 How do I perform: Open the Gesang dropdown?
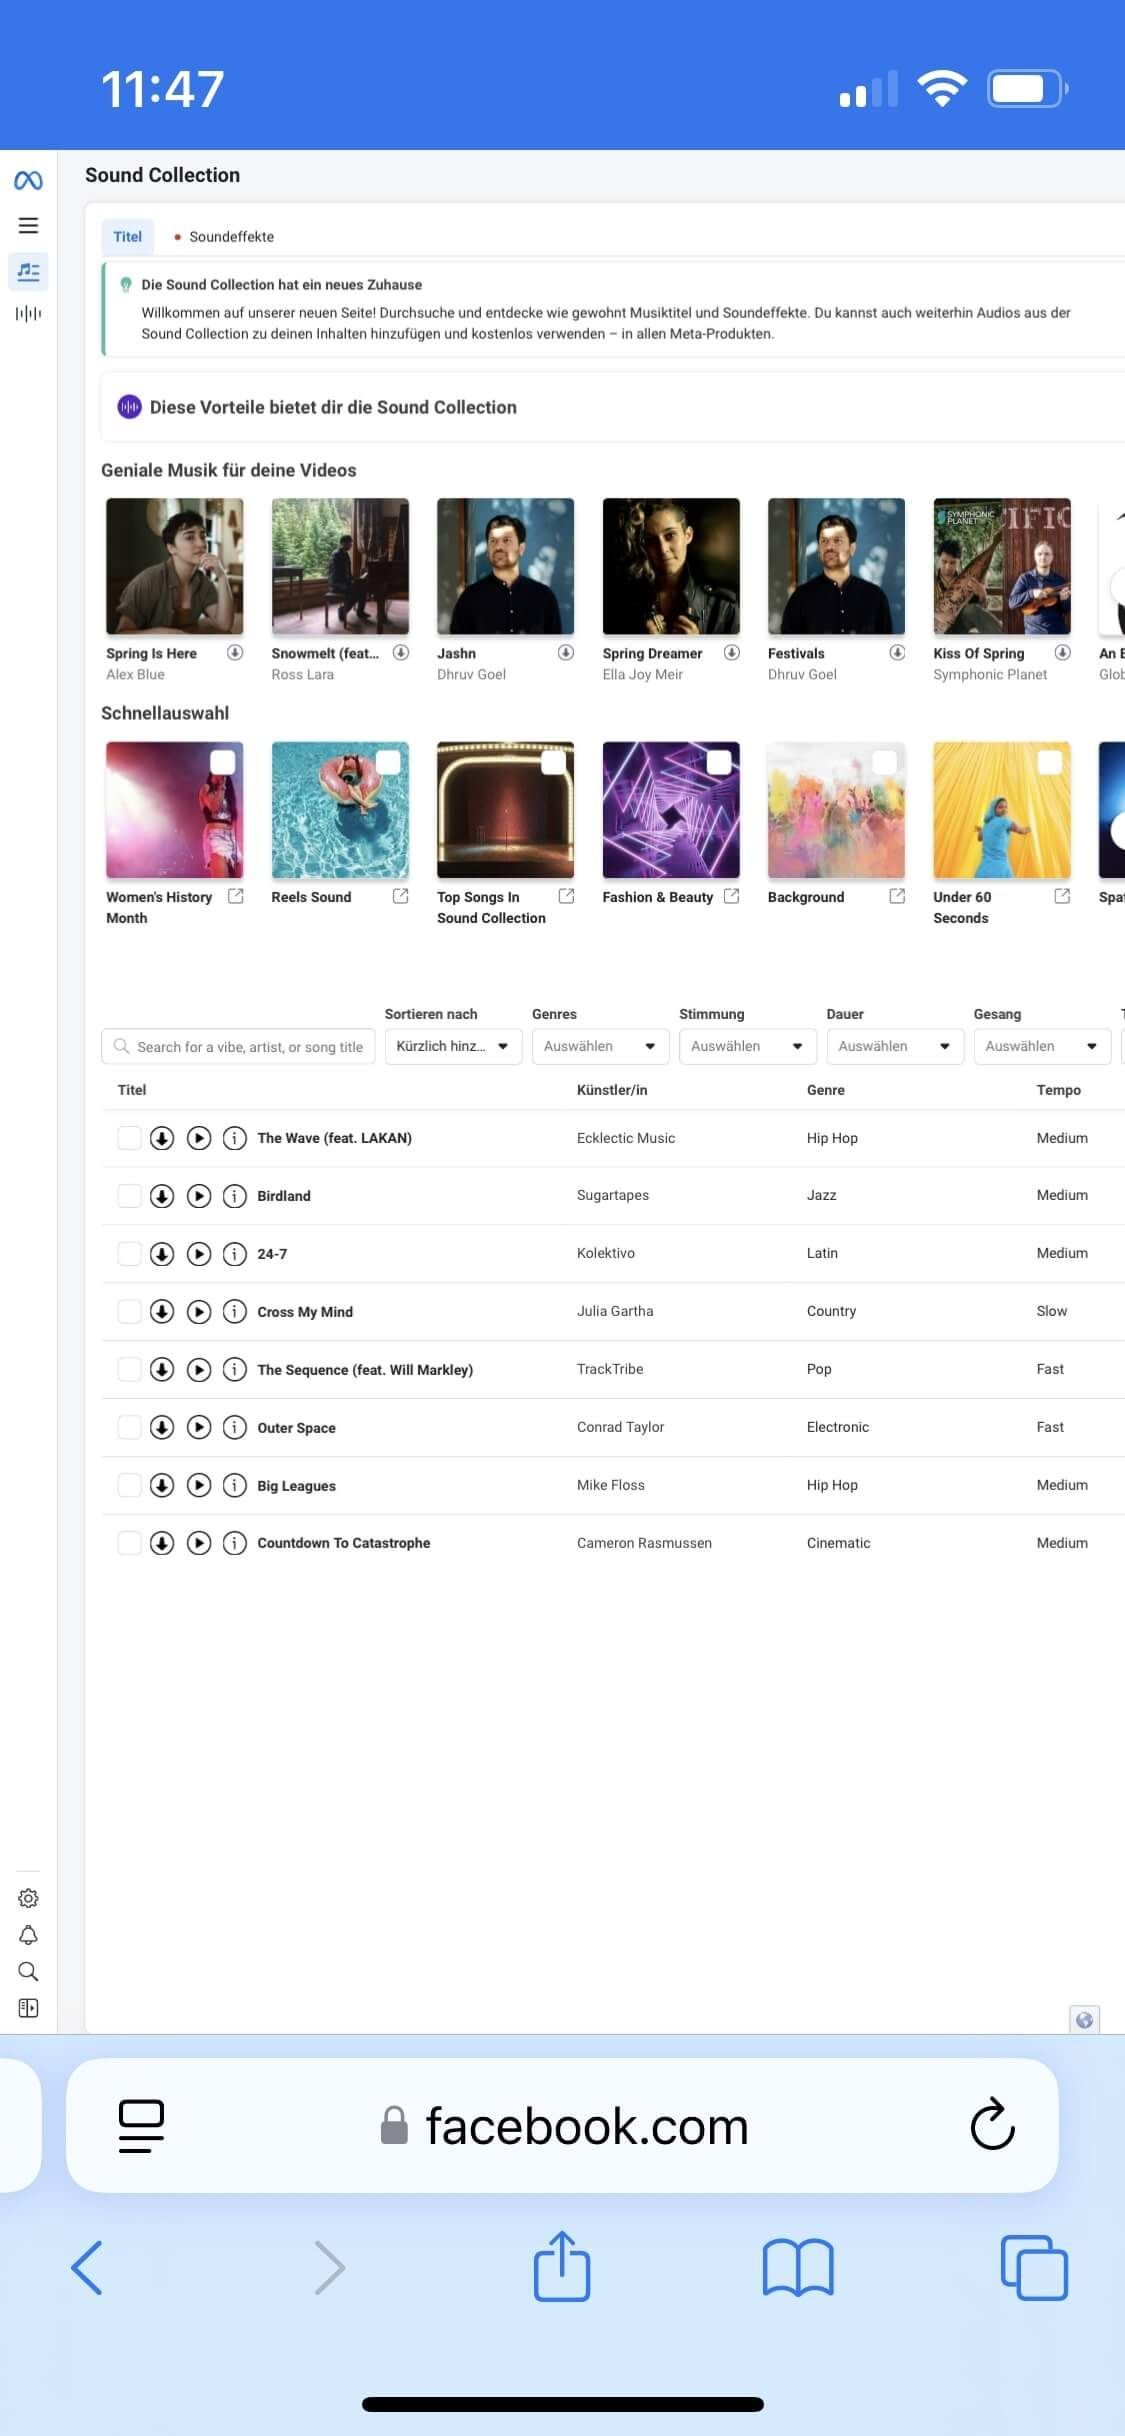tap(1042, 1046)
